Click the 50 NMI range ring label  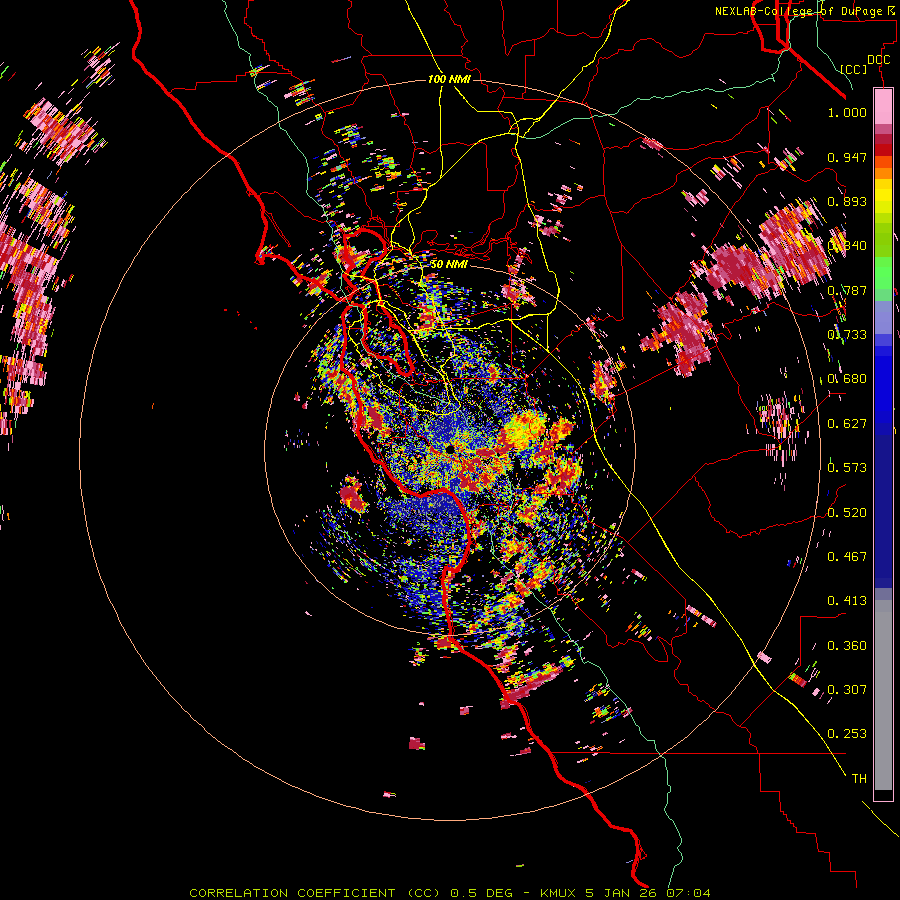coord(449,264)
